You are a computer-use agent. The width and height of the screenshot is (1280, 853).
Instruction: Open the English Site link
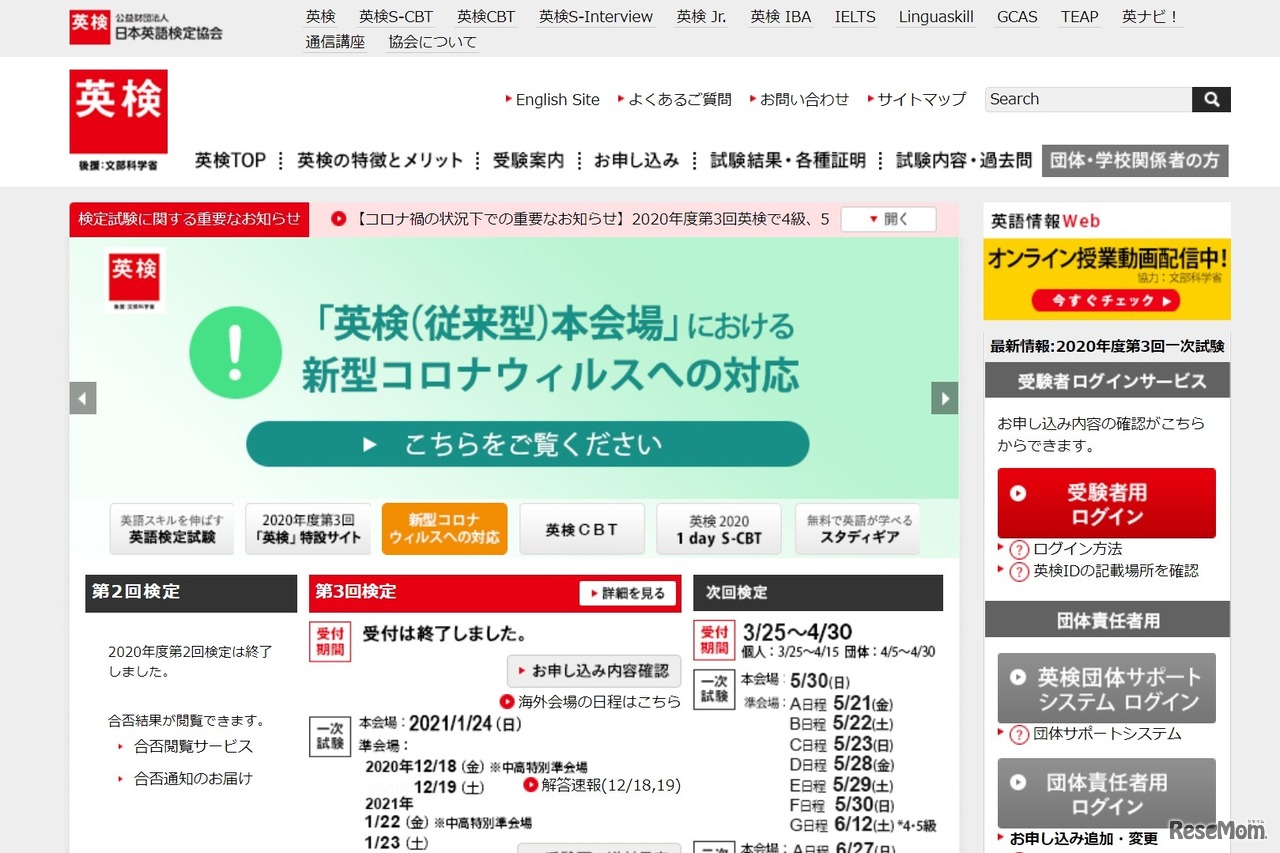point(557,100)
